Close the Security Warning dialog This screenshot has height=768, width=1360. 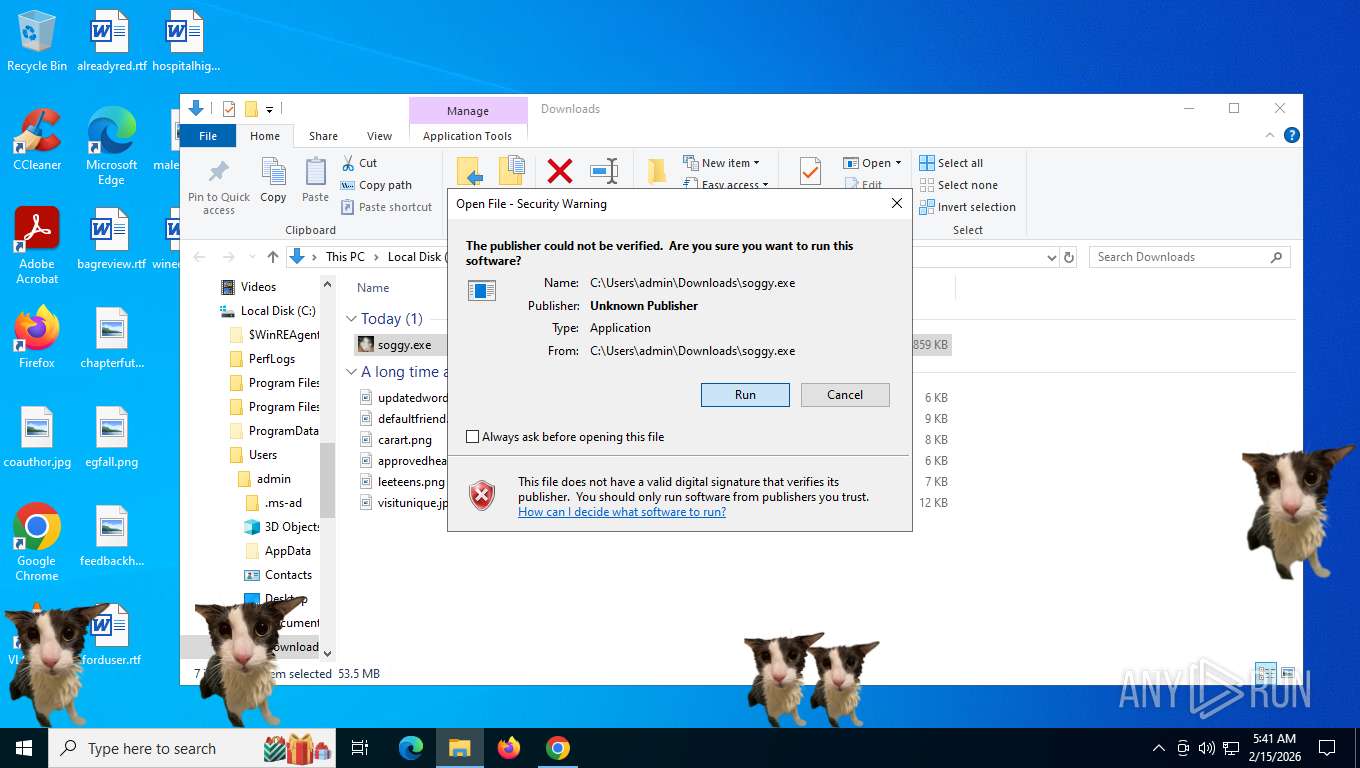(897, 204)
